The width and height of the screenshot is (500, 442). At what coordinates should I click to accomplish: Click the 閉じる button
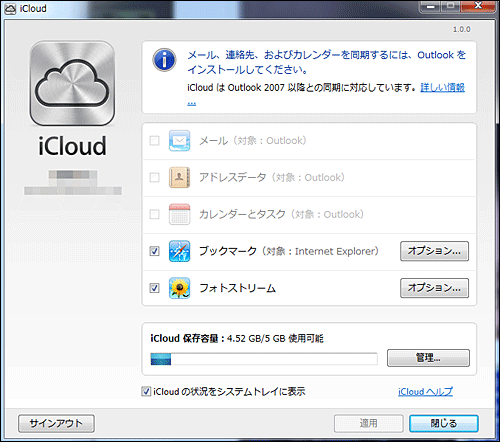[x=444, y=424]
